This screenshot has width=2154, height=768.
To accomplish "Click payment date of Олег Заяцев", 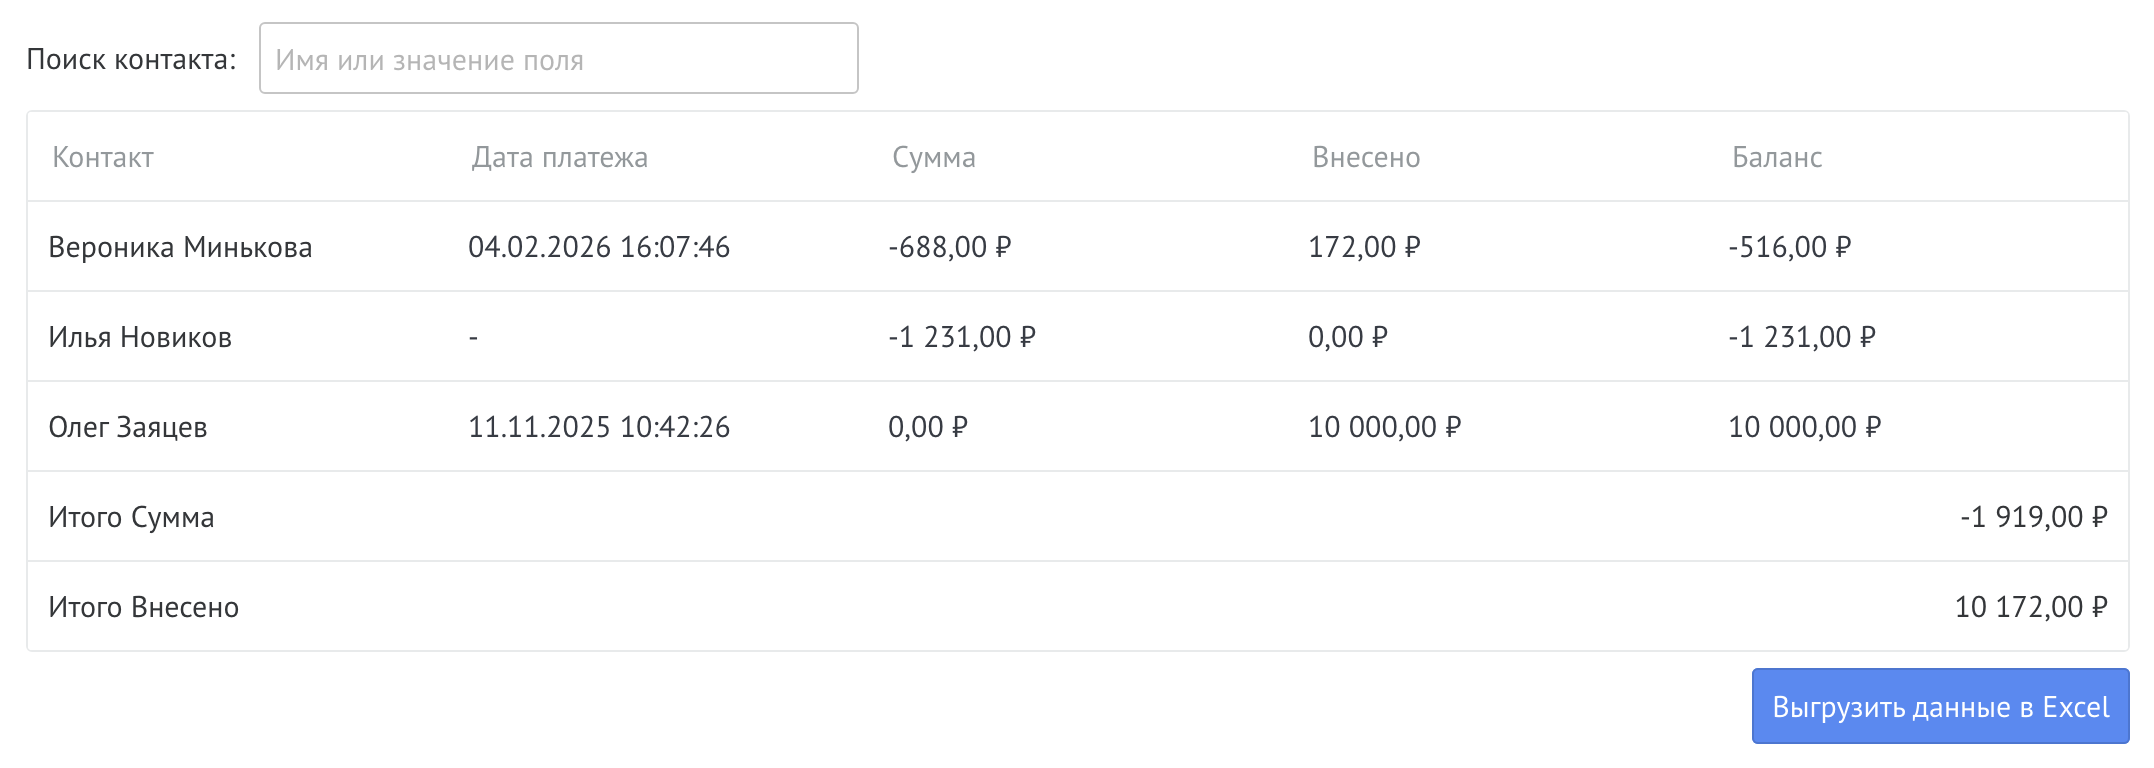I will pos(600,427).
